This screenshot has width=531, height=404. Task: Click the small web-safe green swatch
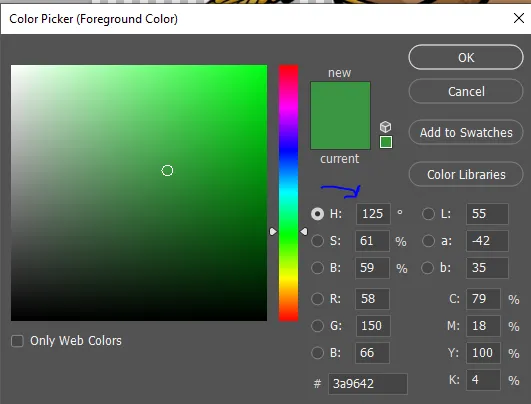tap(386, 142)
